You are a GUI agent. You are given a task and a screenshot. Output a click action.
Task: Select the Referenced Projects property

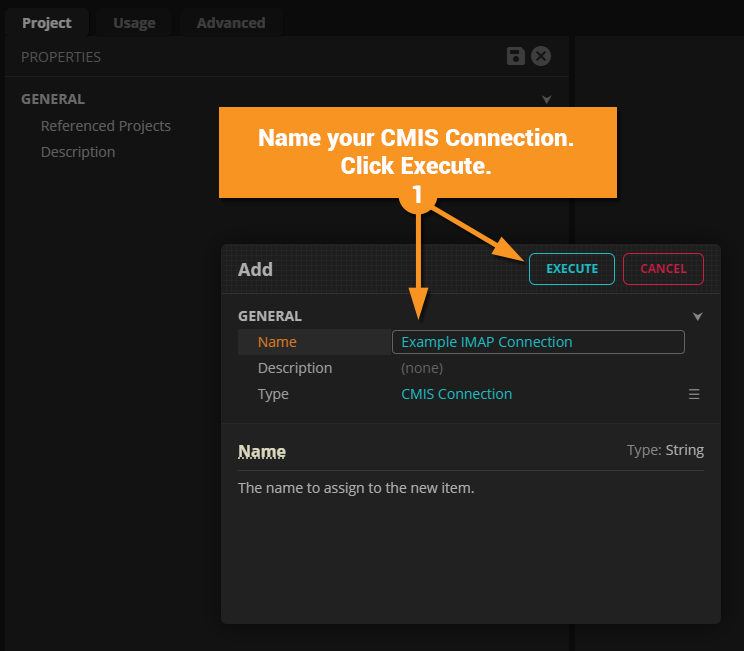pyautogui.click(x=106, y=126)
